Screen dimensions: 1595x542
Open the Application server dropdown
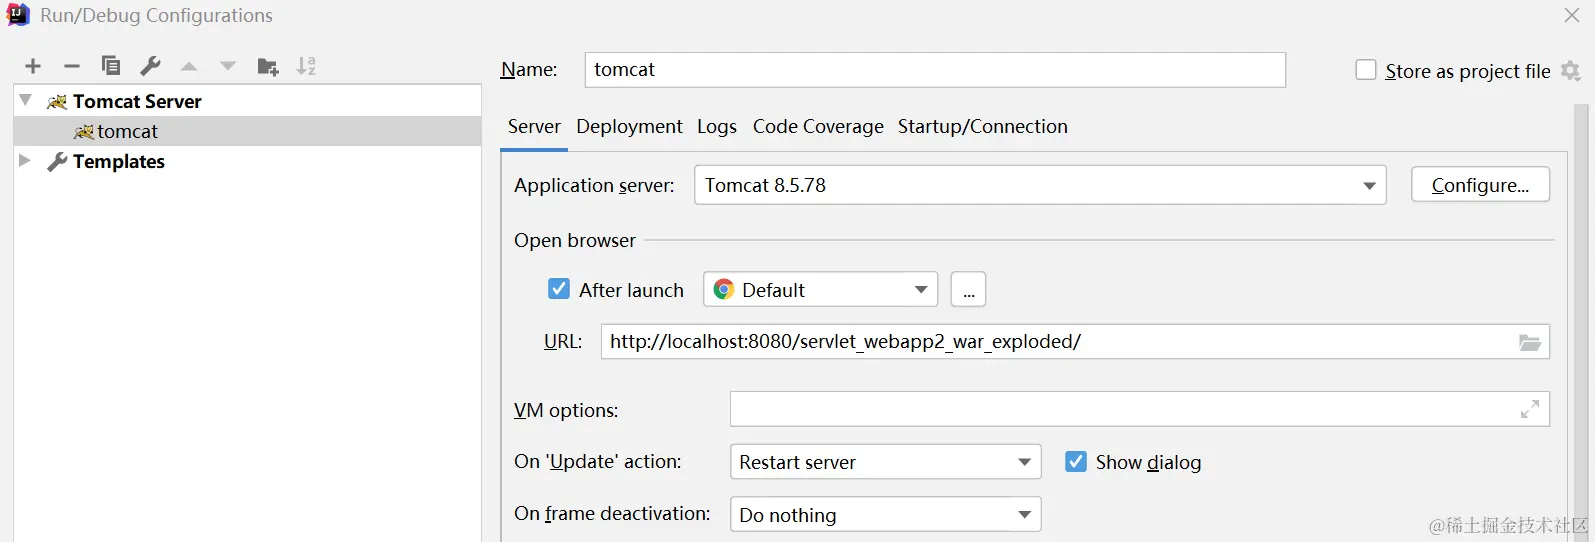pos(1369,186)
